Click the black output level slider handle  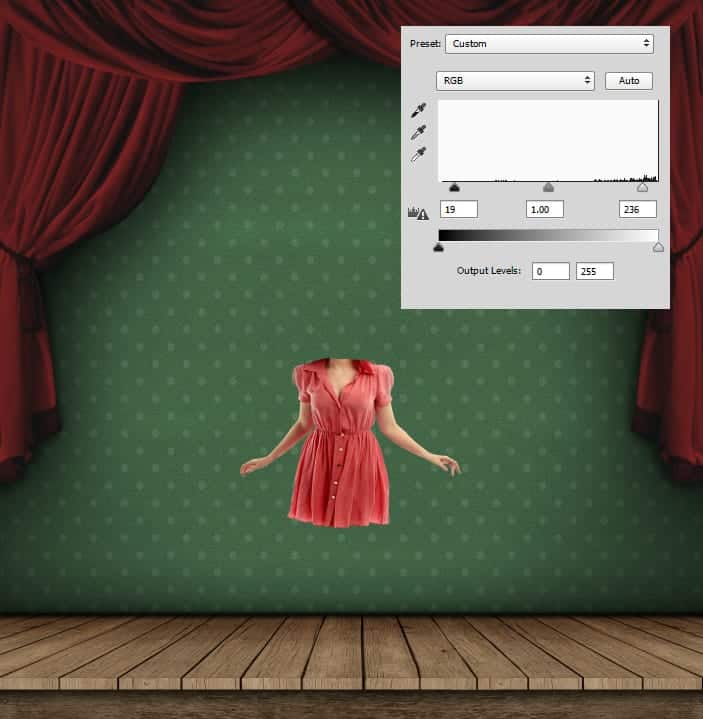tap(438, 247)
